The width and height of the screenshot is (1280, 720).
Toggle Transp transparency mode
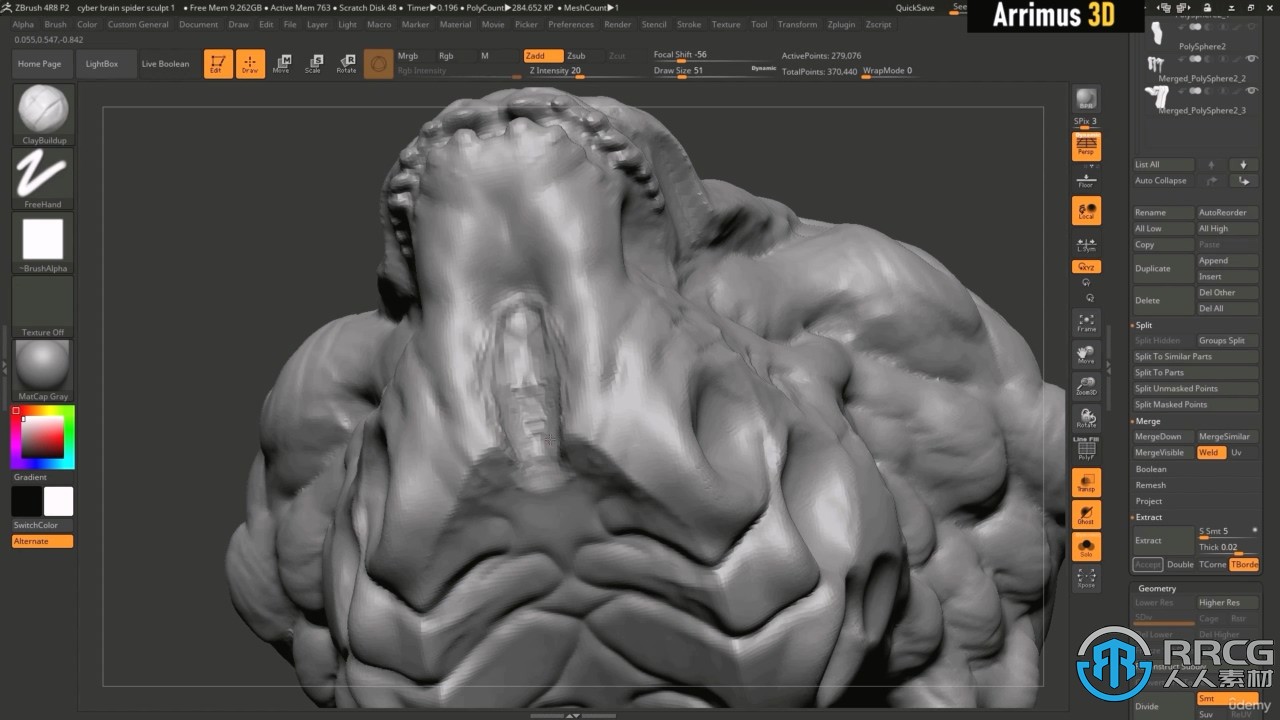[1086, 483]
